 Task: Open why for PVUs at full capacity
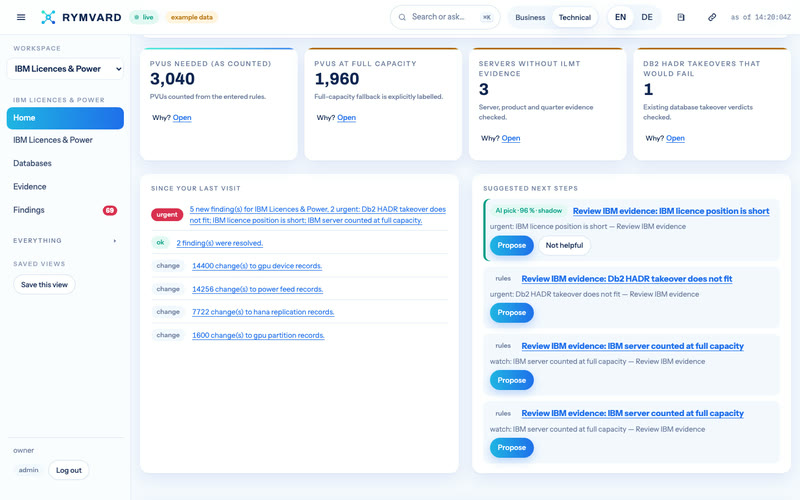pos(346,118)
